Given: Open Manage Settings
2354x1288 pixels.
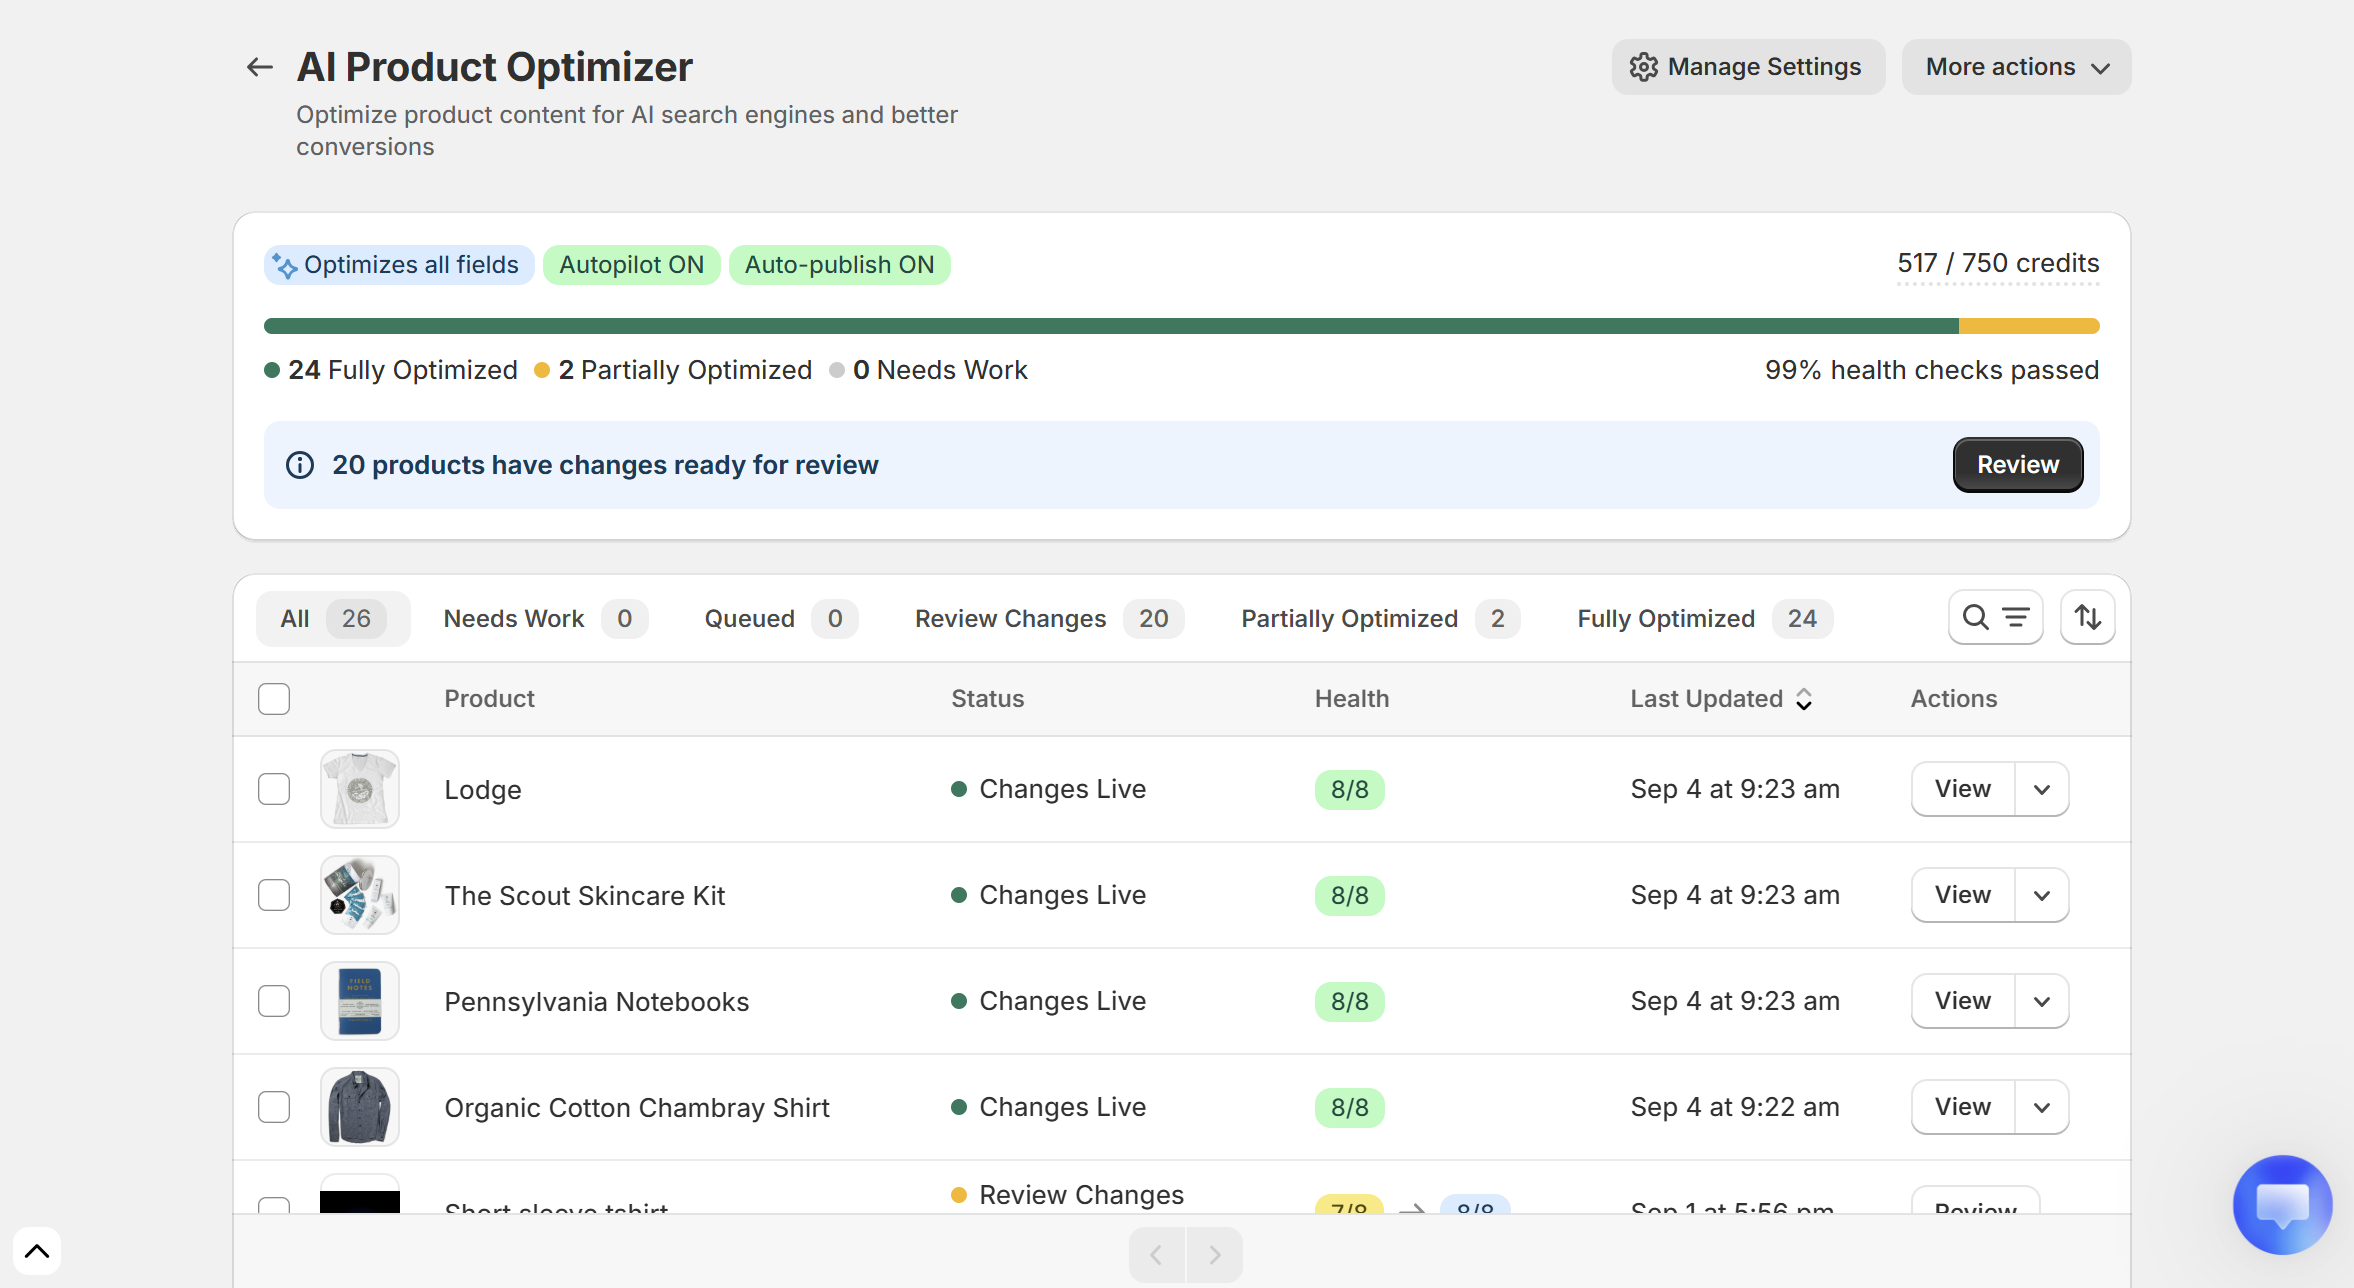Looking at the screenshot, I should point(1748,67).
